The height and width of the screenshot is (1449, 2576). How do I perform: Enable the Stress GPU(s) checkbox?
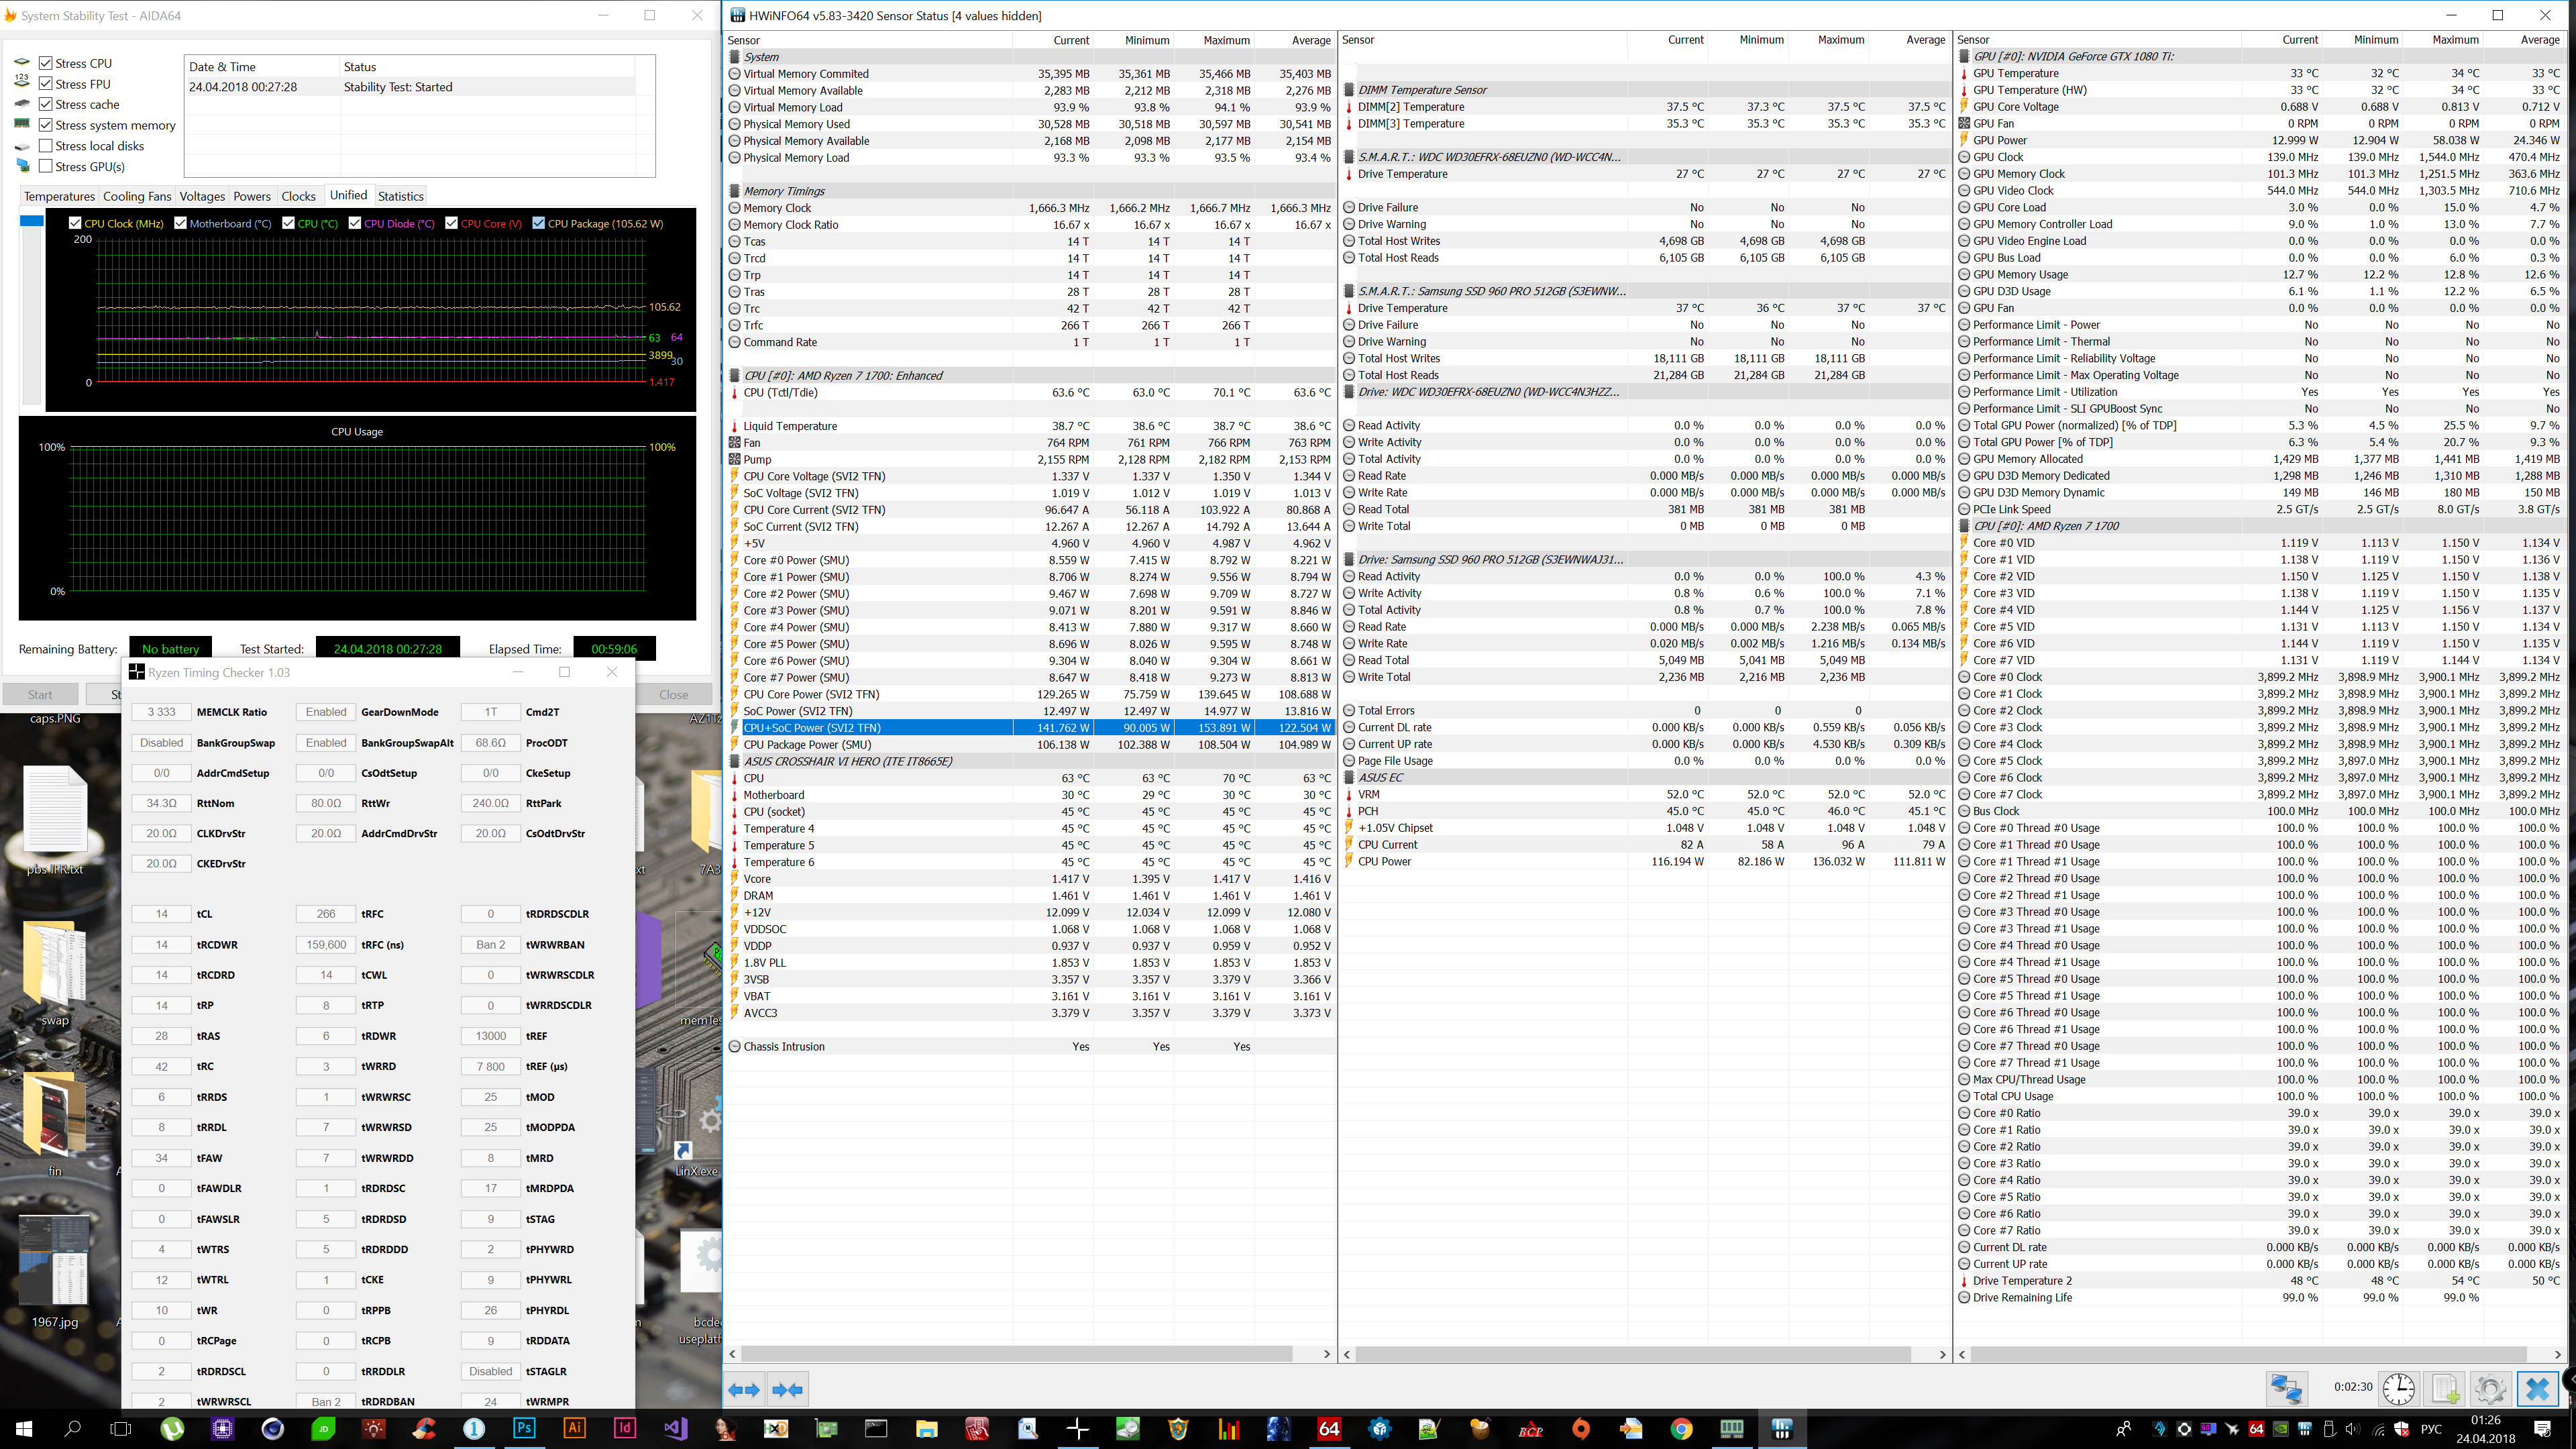coord(46,167)
